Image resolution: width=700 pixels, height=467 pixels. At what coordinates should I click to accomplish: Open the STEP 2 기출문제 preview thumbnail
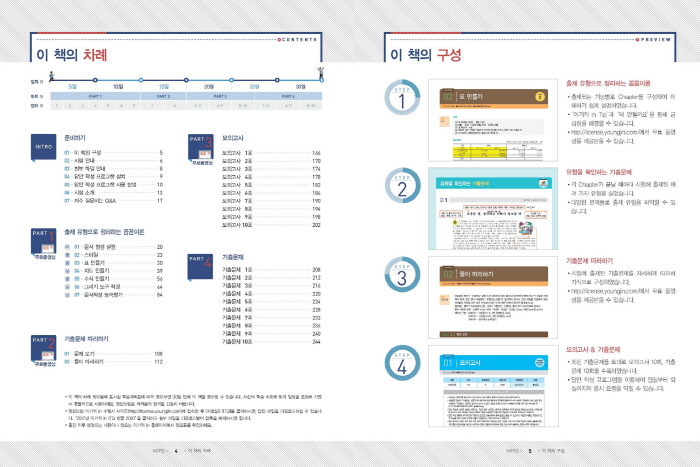(493, 208)
